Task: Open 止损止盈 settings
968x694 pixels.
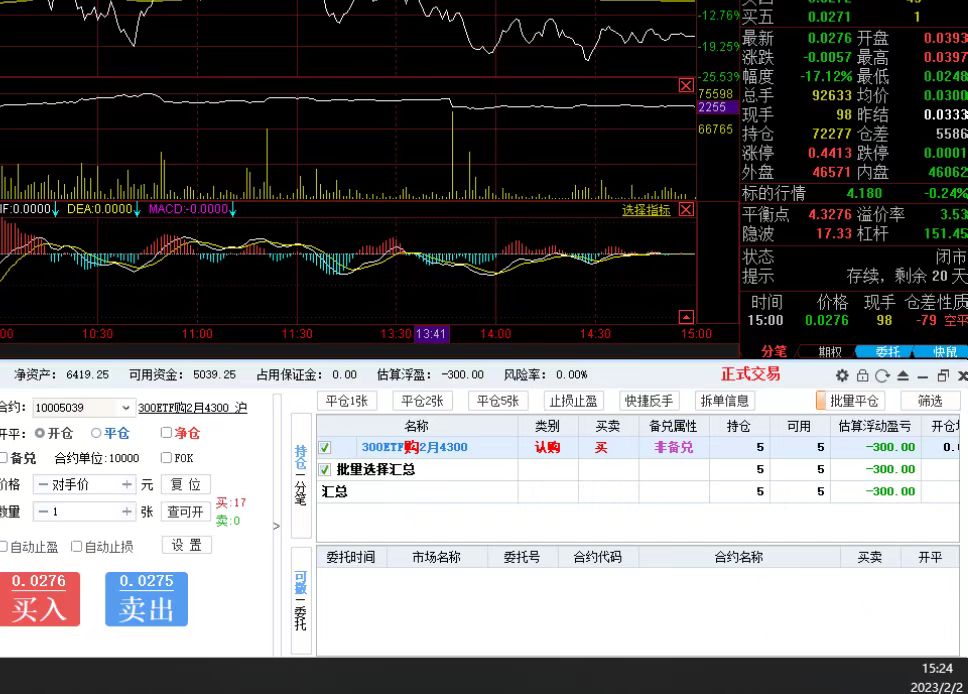Action: 574,401
